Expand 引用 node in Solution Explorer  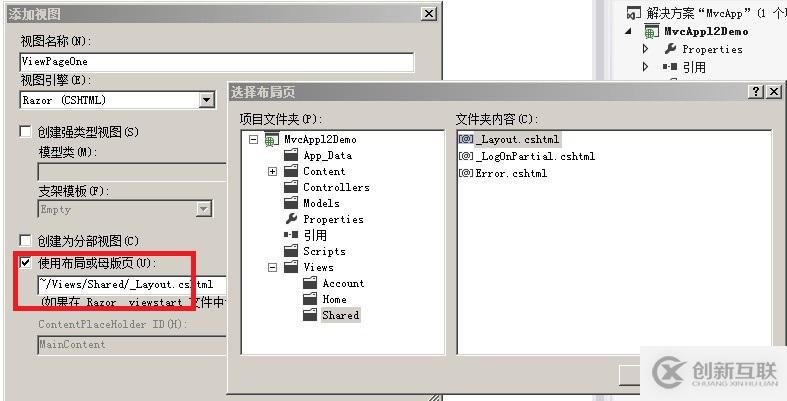point(646,66)
